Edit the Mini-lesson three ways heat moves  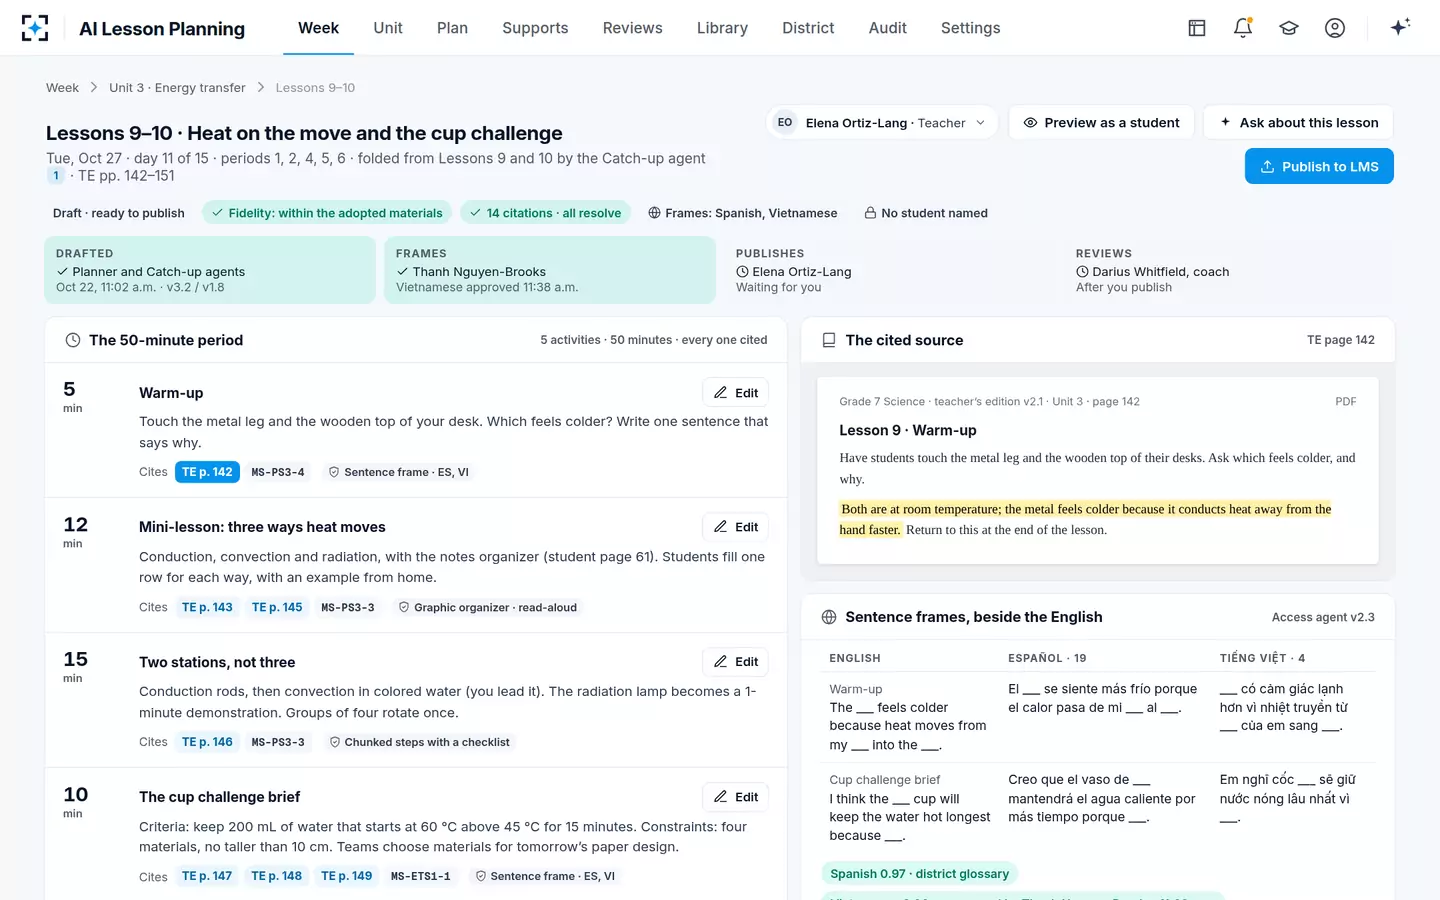736,527
